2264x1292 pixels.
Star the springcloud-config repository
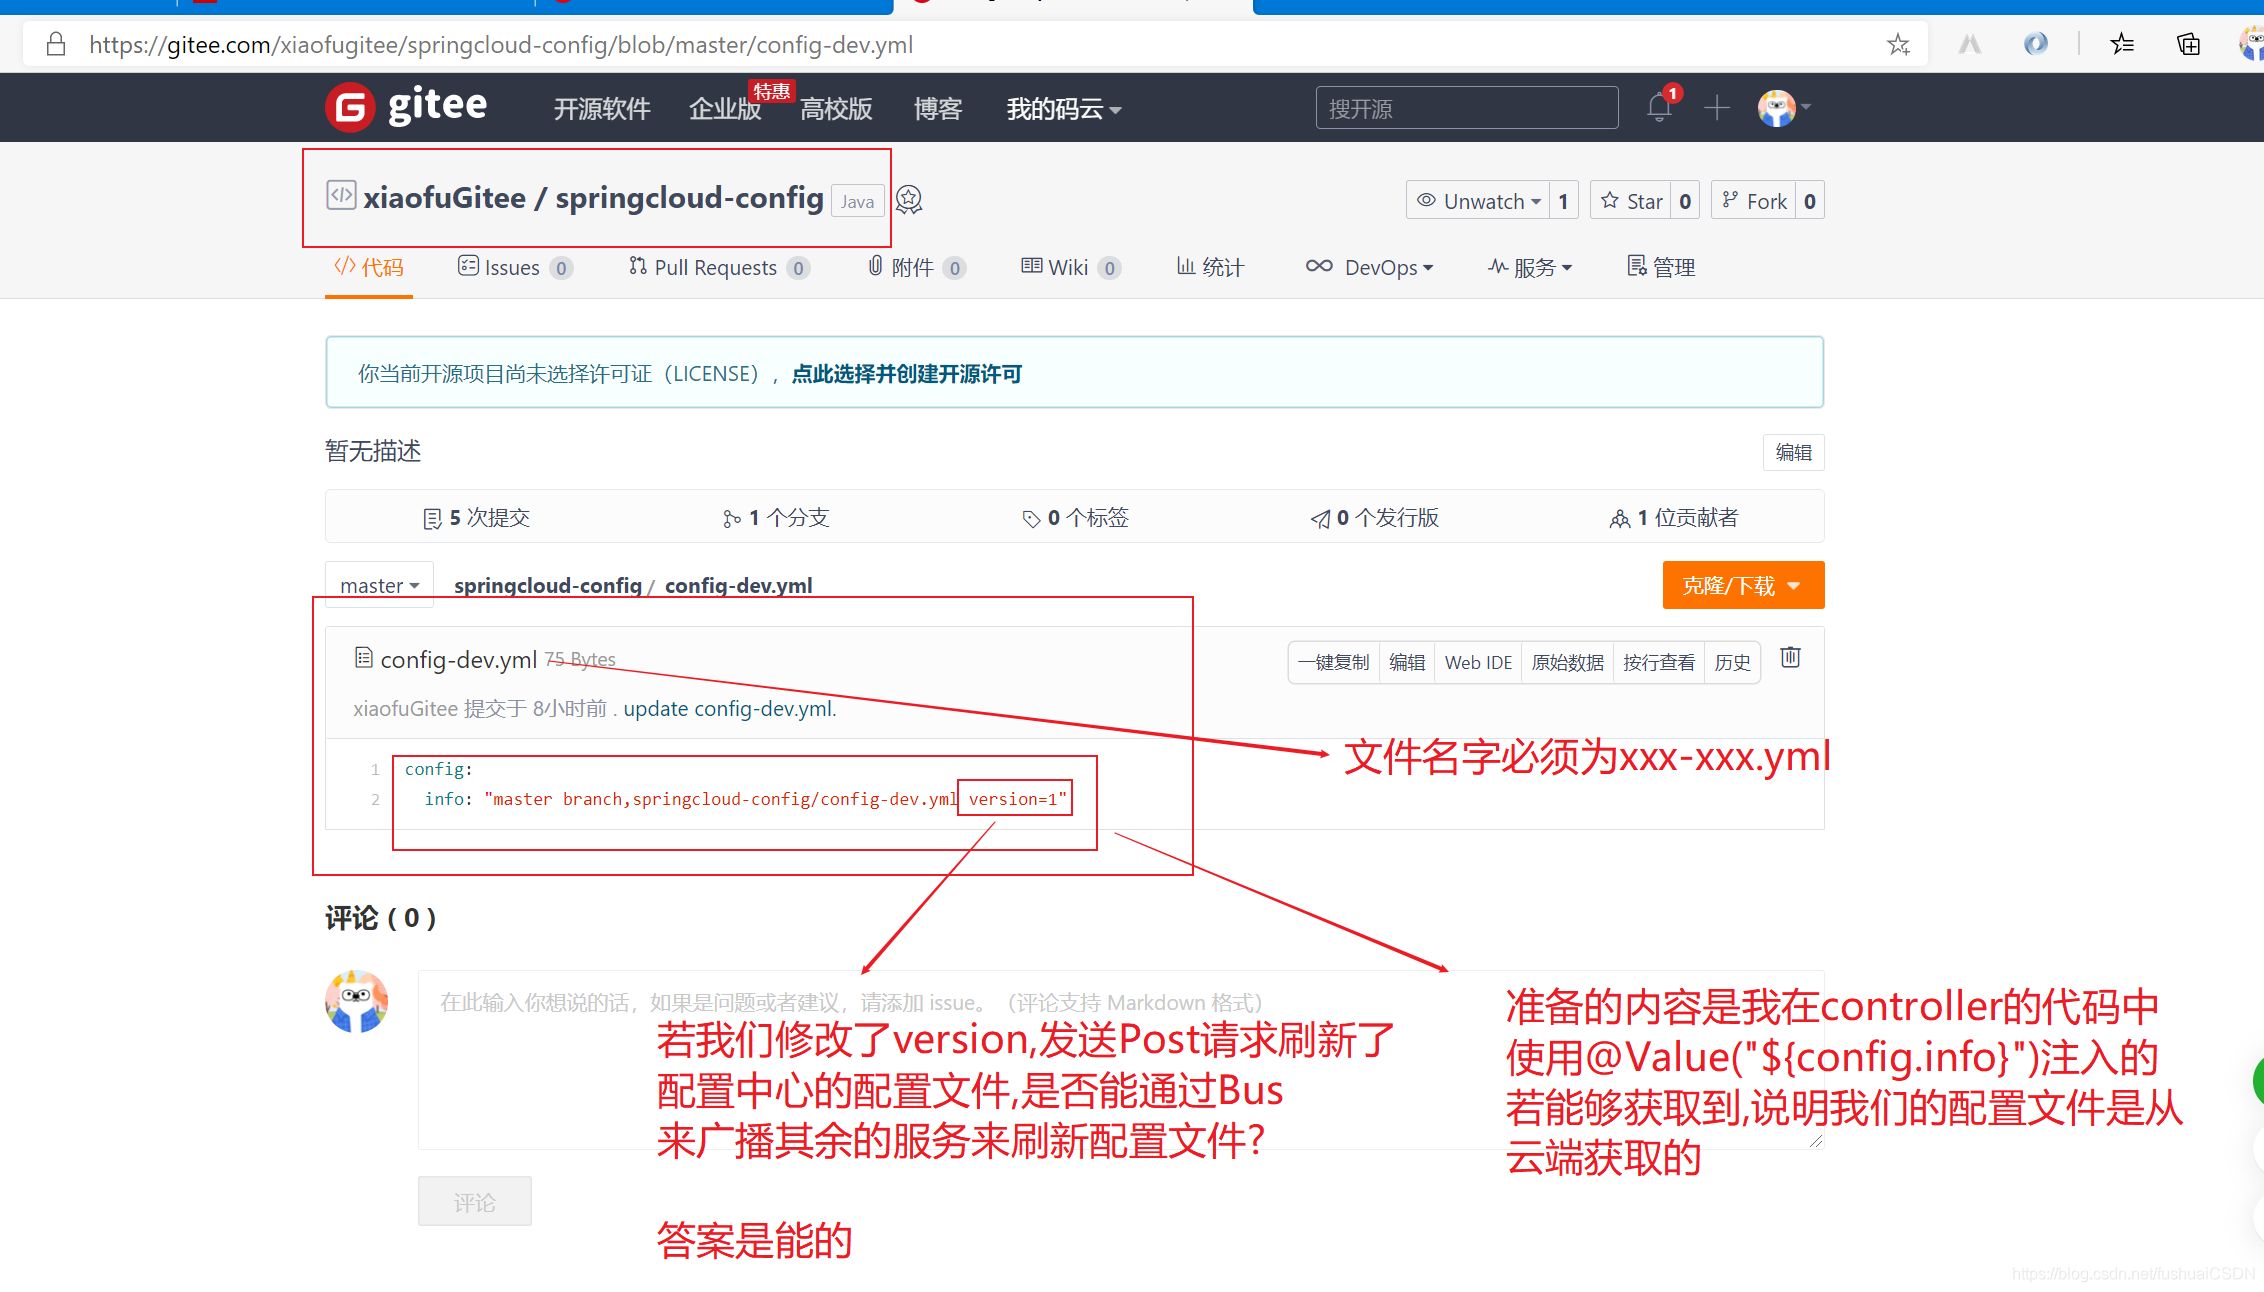coord(1631,201)
